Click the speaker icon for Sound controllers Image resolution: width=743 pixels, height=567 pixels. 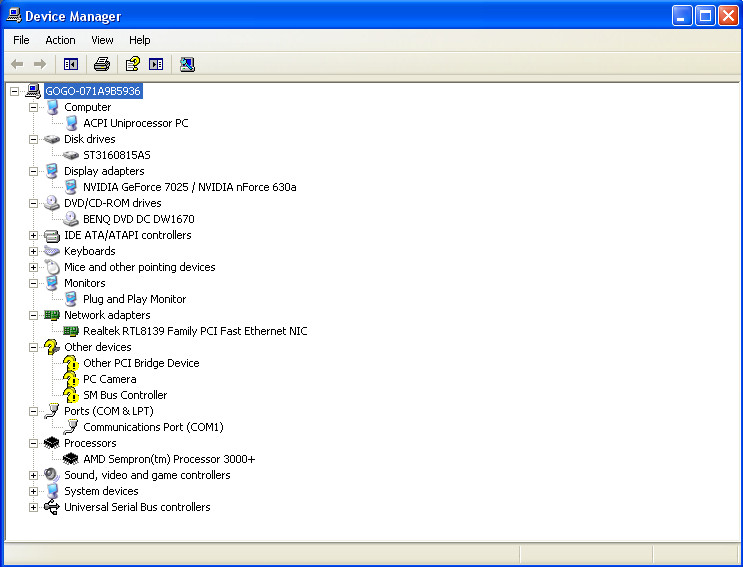coord(52,475)
